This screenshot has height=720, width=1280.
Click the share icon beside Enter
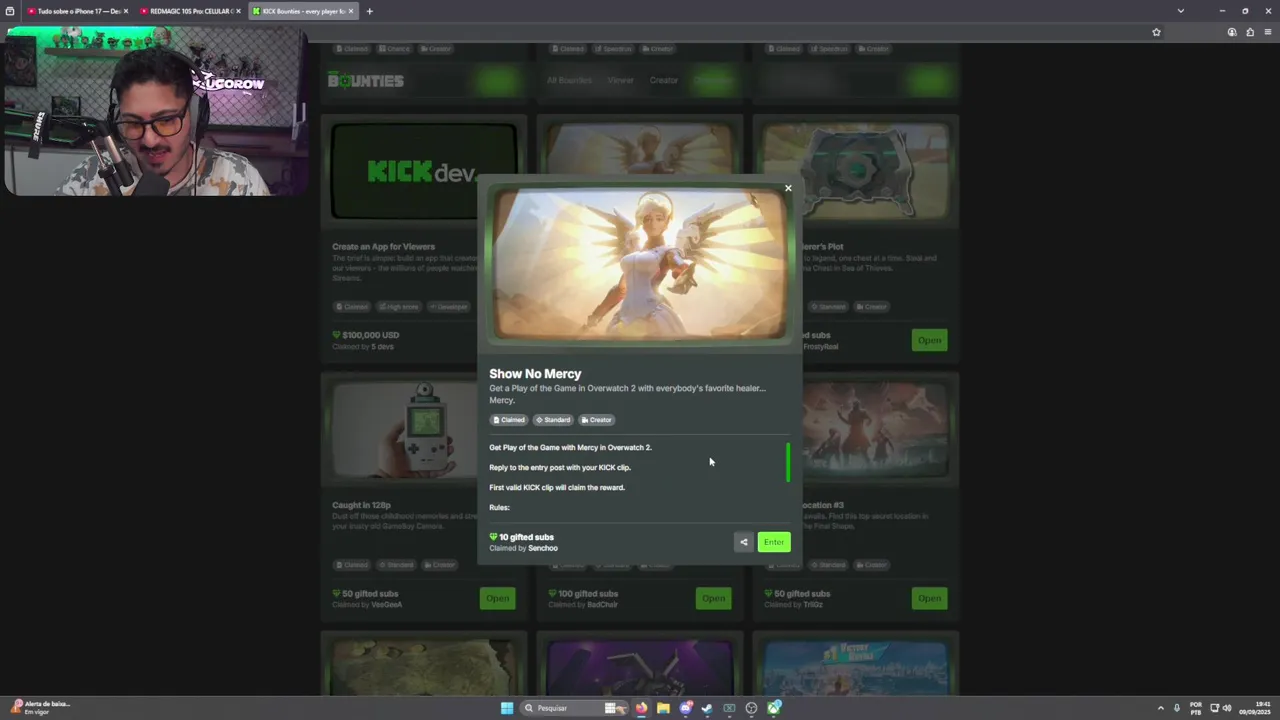tap(743, 542)
